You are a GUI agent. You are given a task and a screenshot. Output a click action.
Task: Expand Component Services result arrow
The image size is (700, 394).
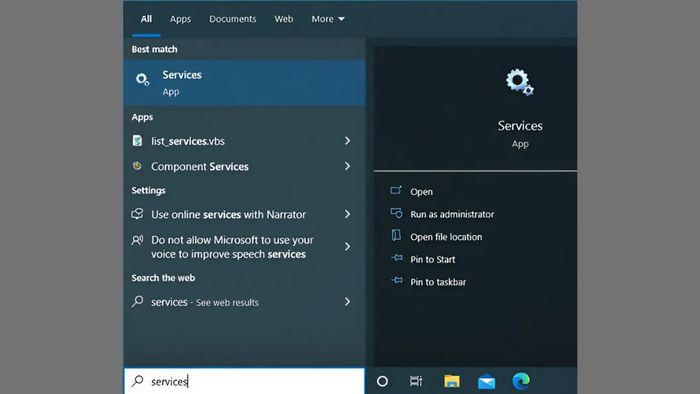pos(347,166)
